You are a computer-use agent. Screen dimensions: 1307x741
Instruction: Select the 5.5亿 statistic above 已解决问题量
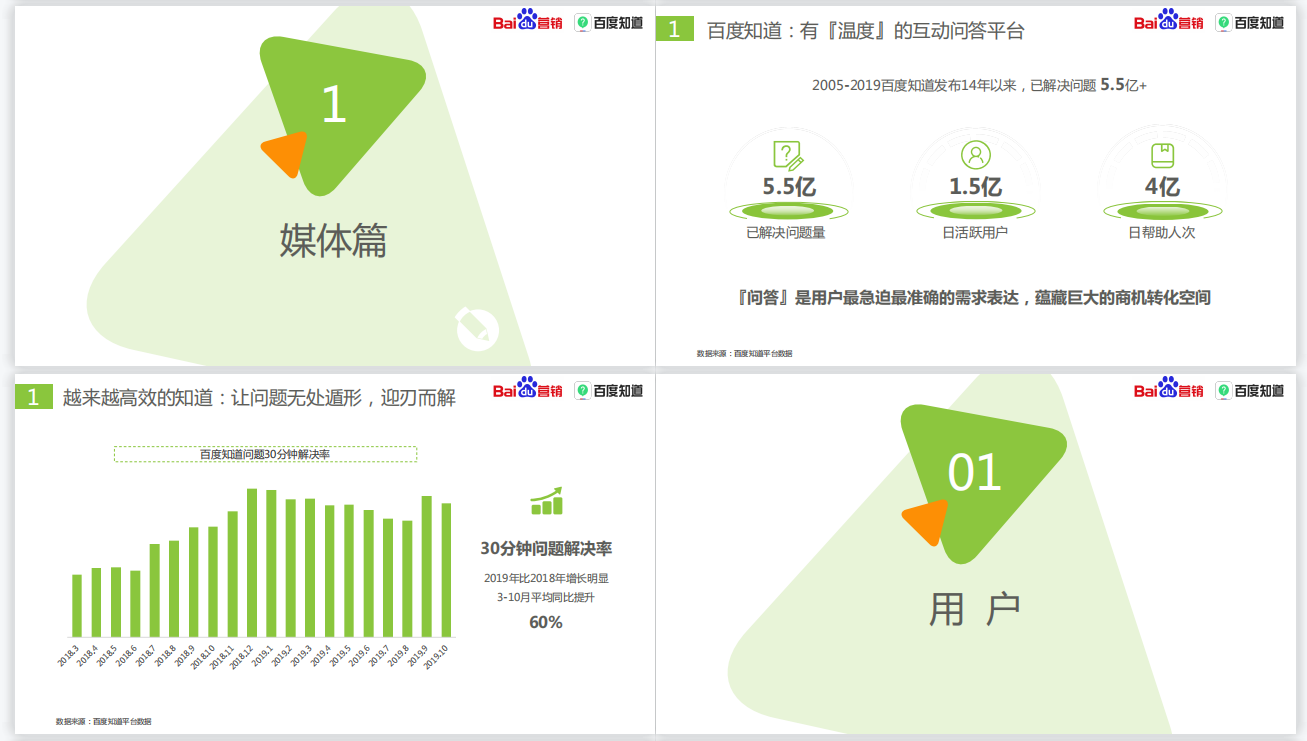point(790,186)
